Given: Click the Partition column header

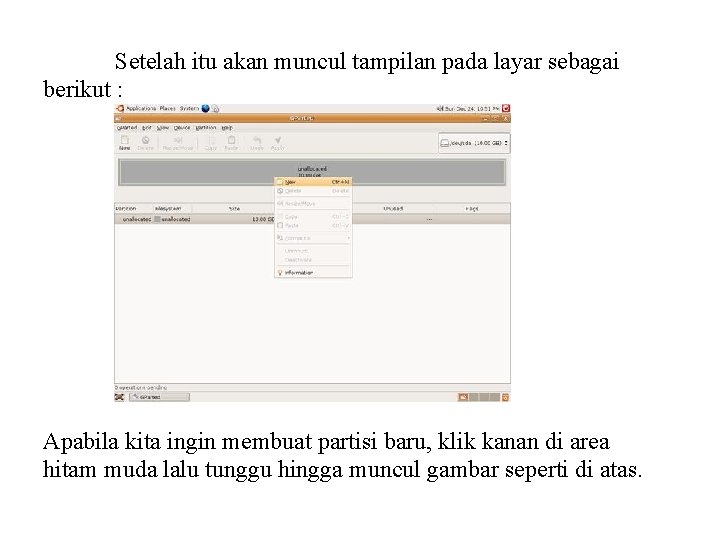Looking at the screenshot, I should coord(134,208).
